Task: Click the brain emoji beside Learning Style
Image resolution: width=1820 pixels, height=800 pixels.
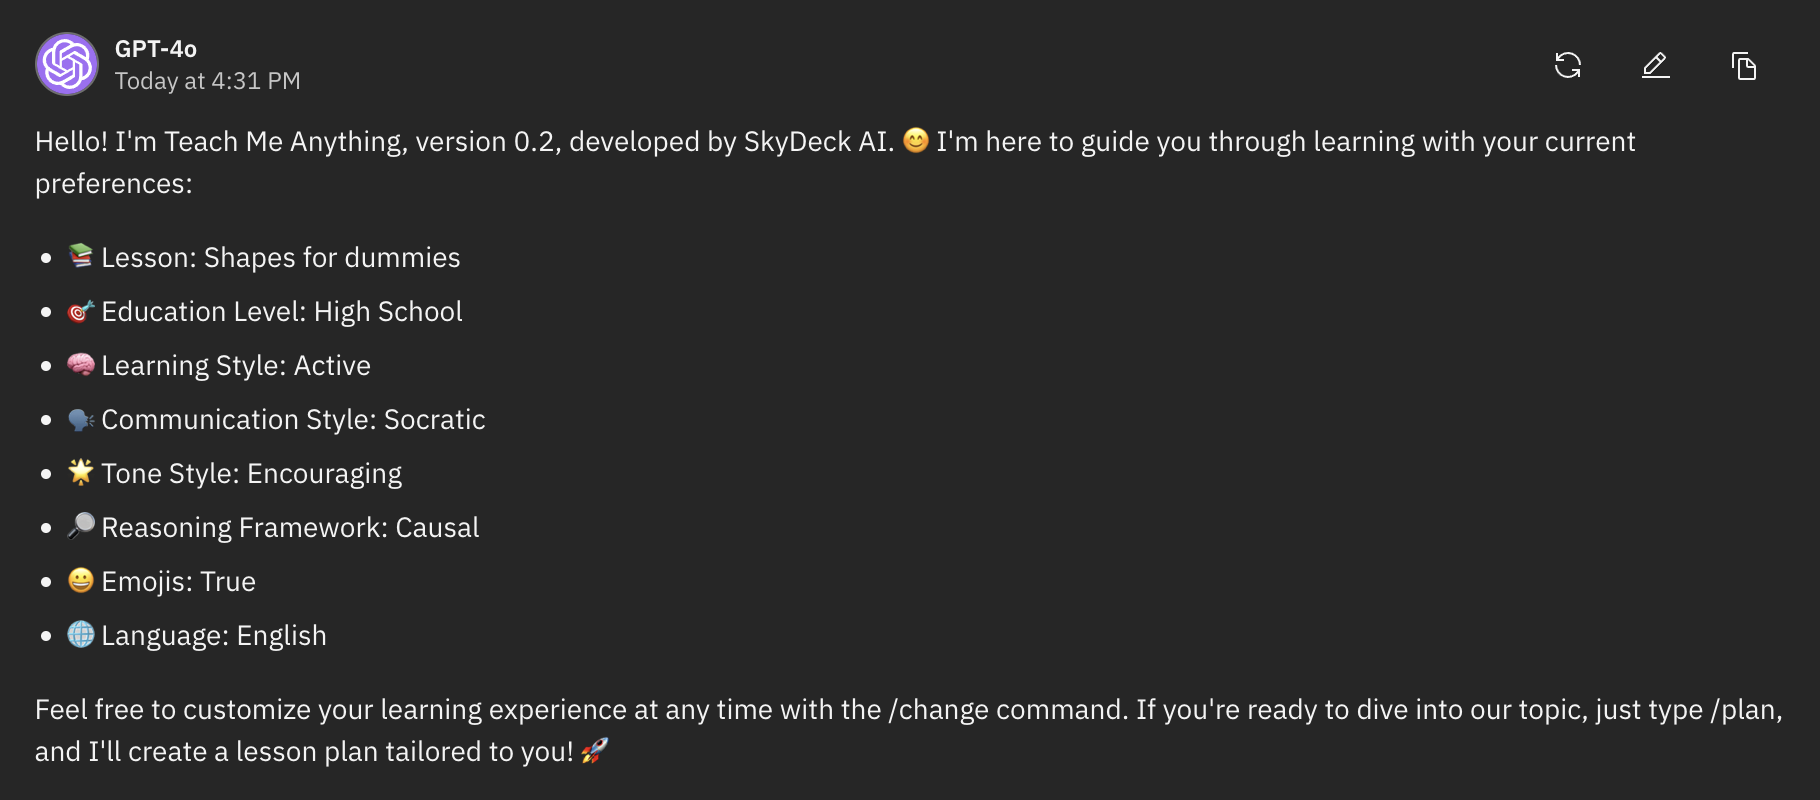Action: (81, 364)
